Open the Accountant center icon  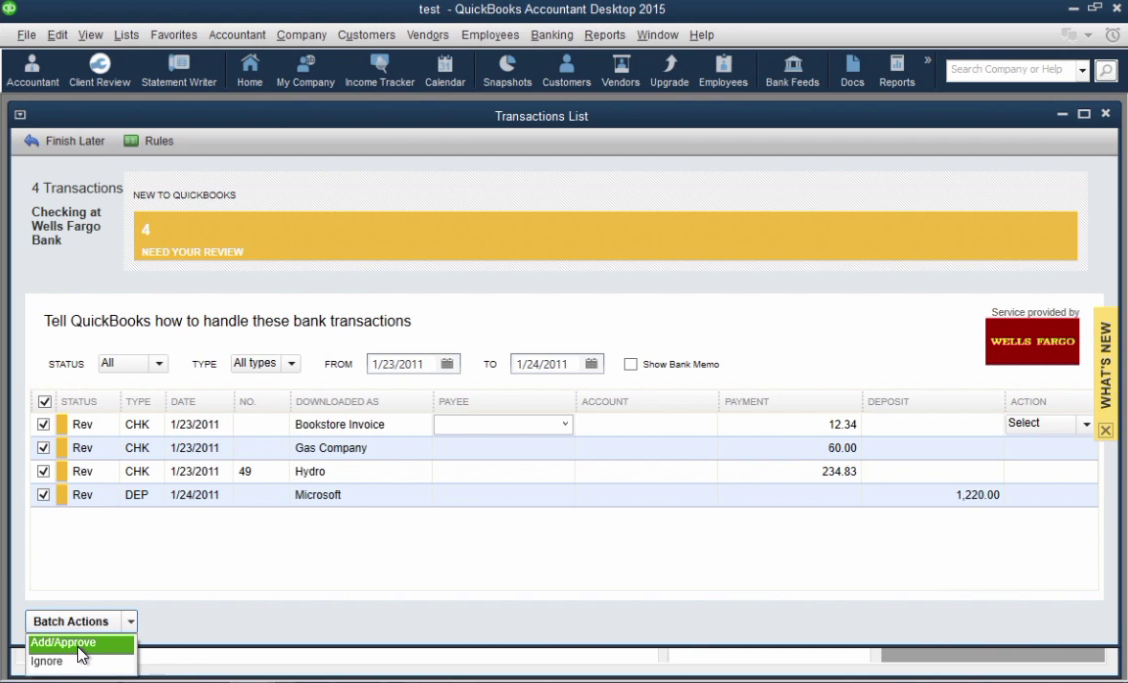[x=32, y=71]
